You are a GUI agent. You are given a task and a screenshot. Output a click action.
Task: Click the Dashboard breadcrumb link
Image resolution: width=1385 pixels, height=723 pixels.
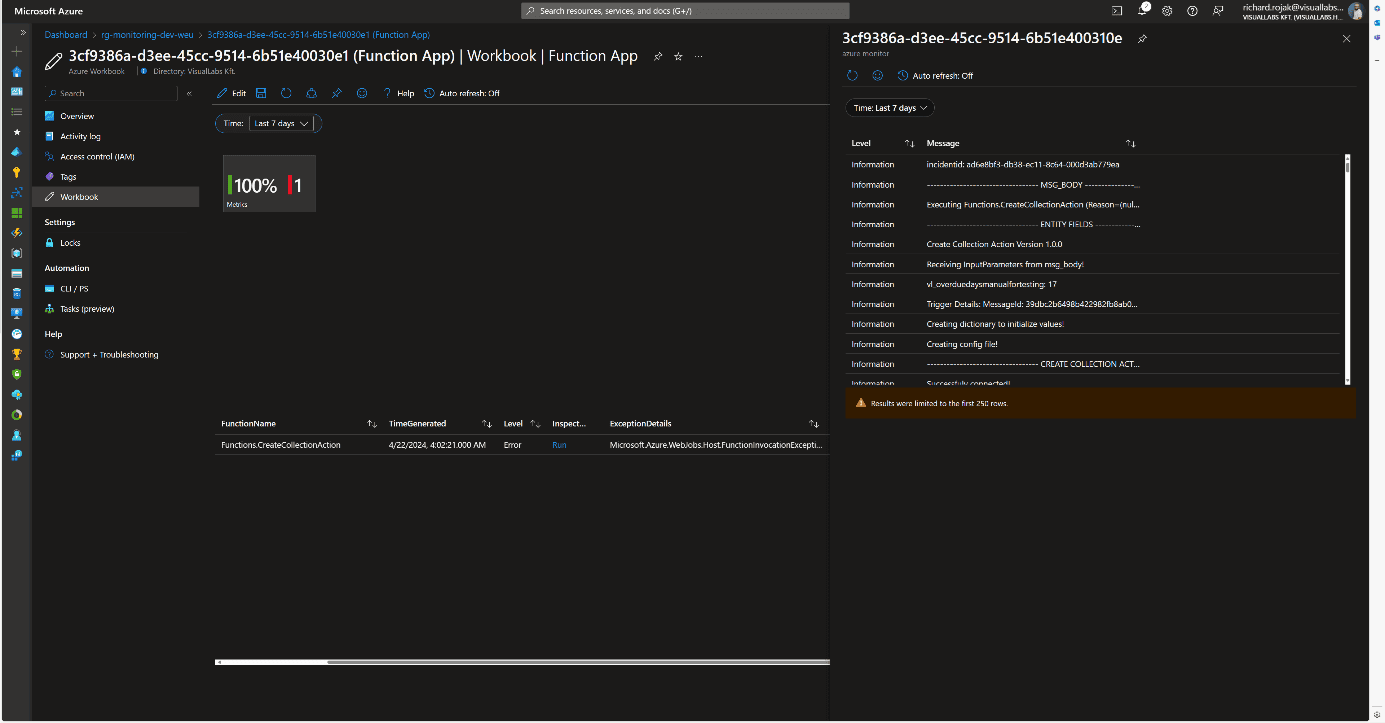[x=66, y=34]
